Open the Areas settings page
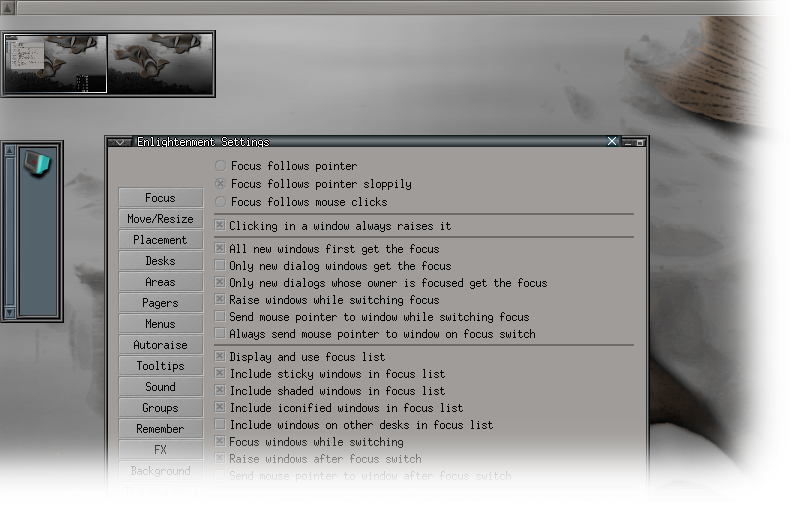Viewport: 800px width, 525px height. click(160, 282)
